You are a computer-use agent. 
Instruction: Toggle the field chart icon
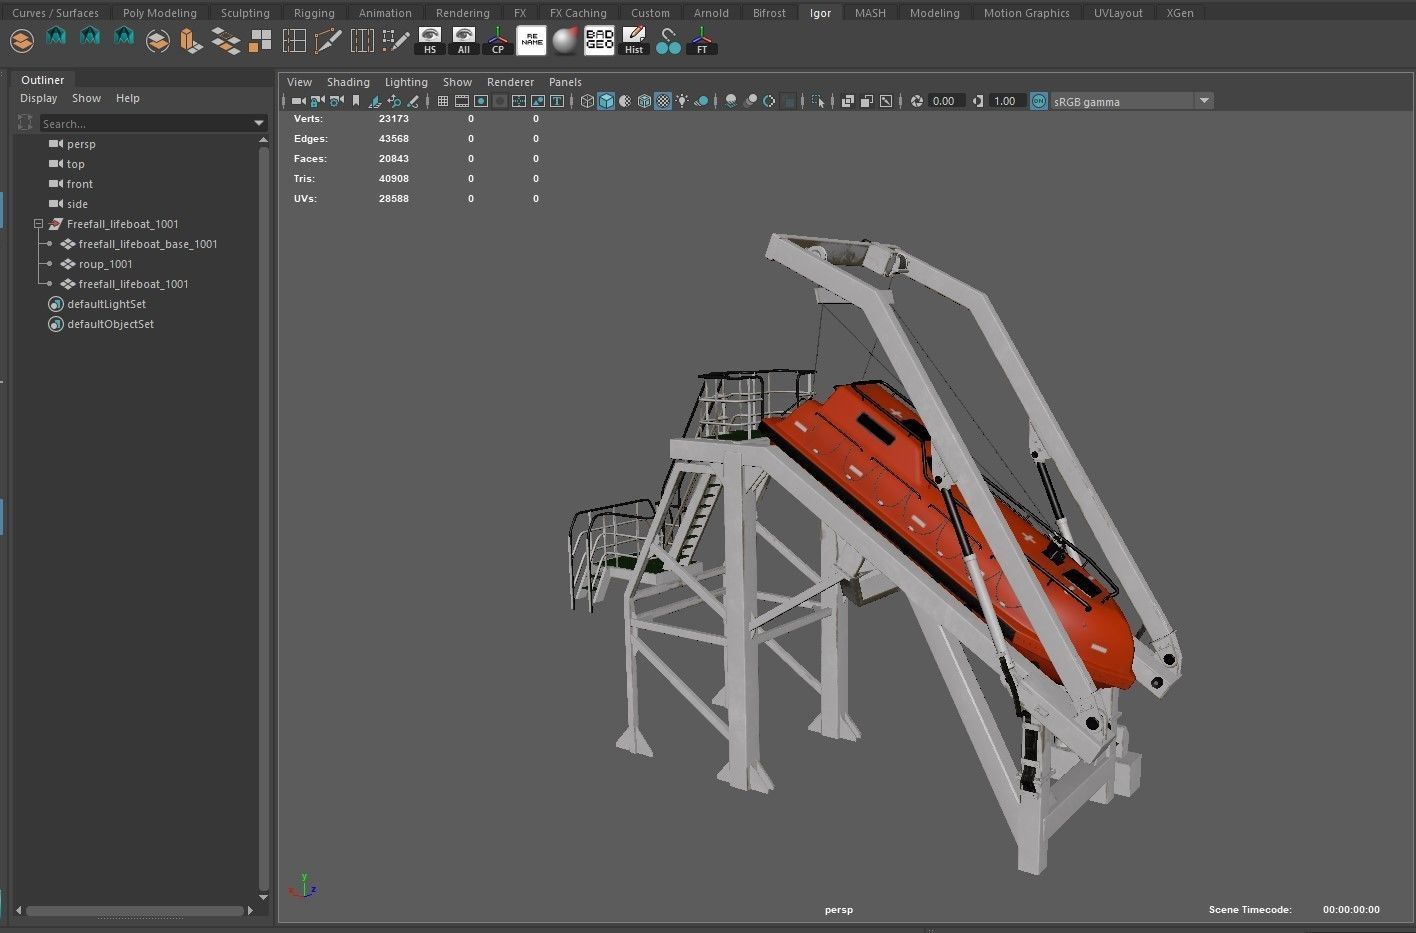(519, 101)
